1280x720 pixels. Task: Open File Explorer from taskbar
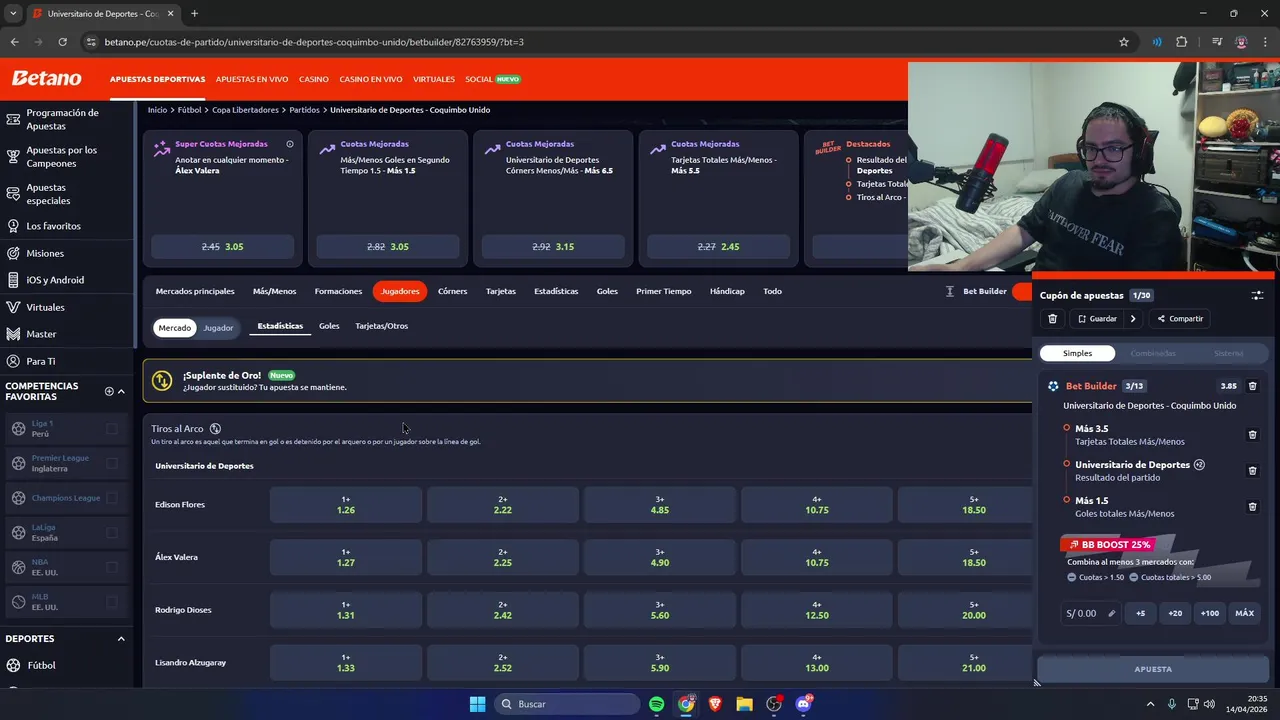coord(744,704)
